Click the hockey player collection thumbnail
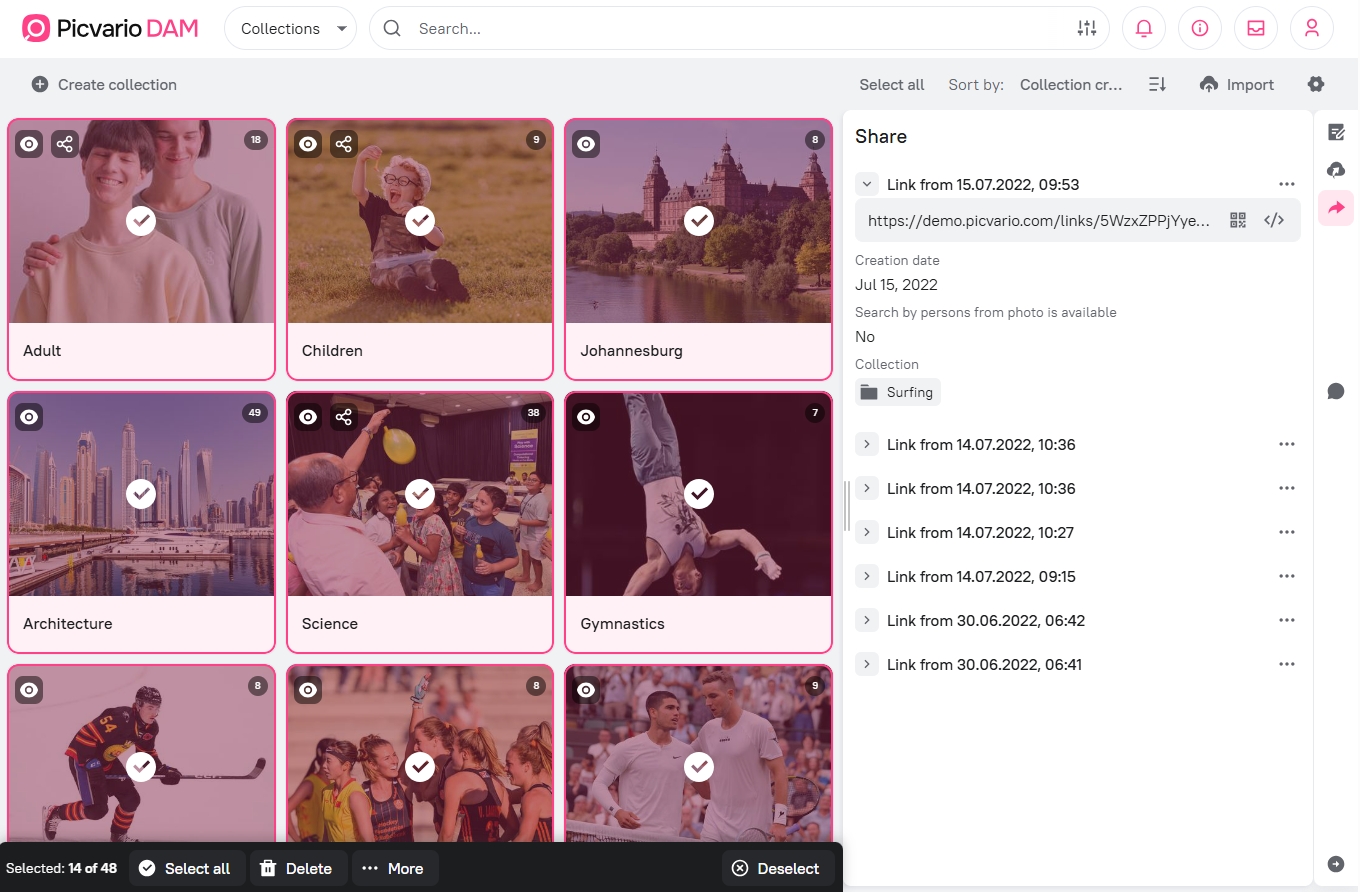Screen dimensions: 1360x892 point(141,755)
